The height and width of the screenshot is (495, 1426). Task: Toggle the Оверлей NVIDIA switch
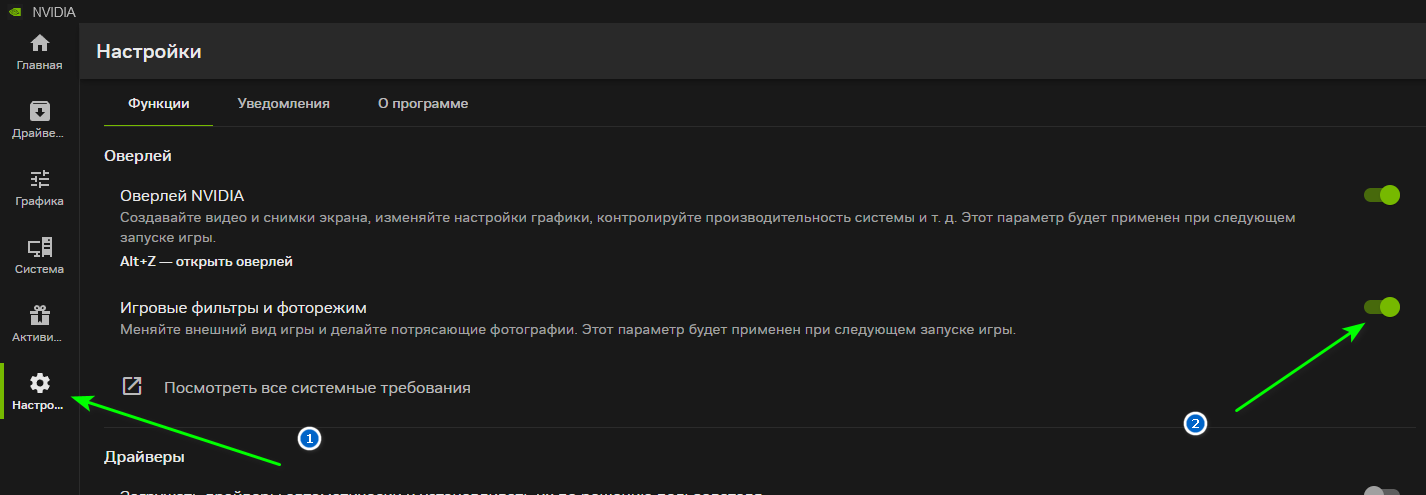(1381, 195)
